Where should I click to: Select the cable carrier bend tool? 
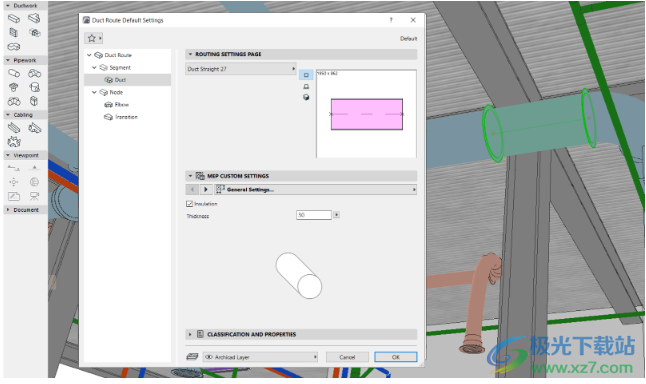coord(34,128)
